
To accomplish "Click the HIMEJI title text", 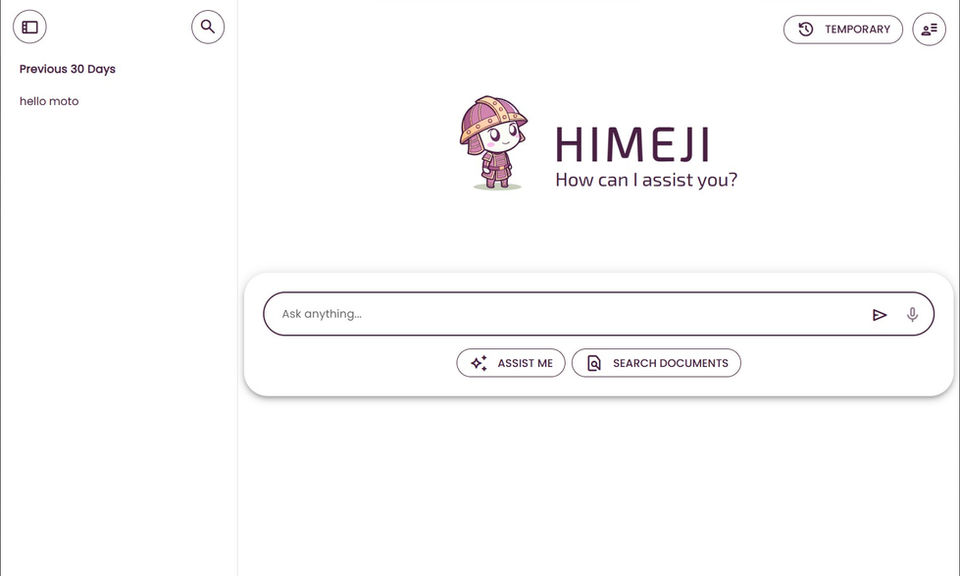I will point(632,146).
